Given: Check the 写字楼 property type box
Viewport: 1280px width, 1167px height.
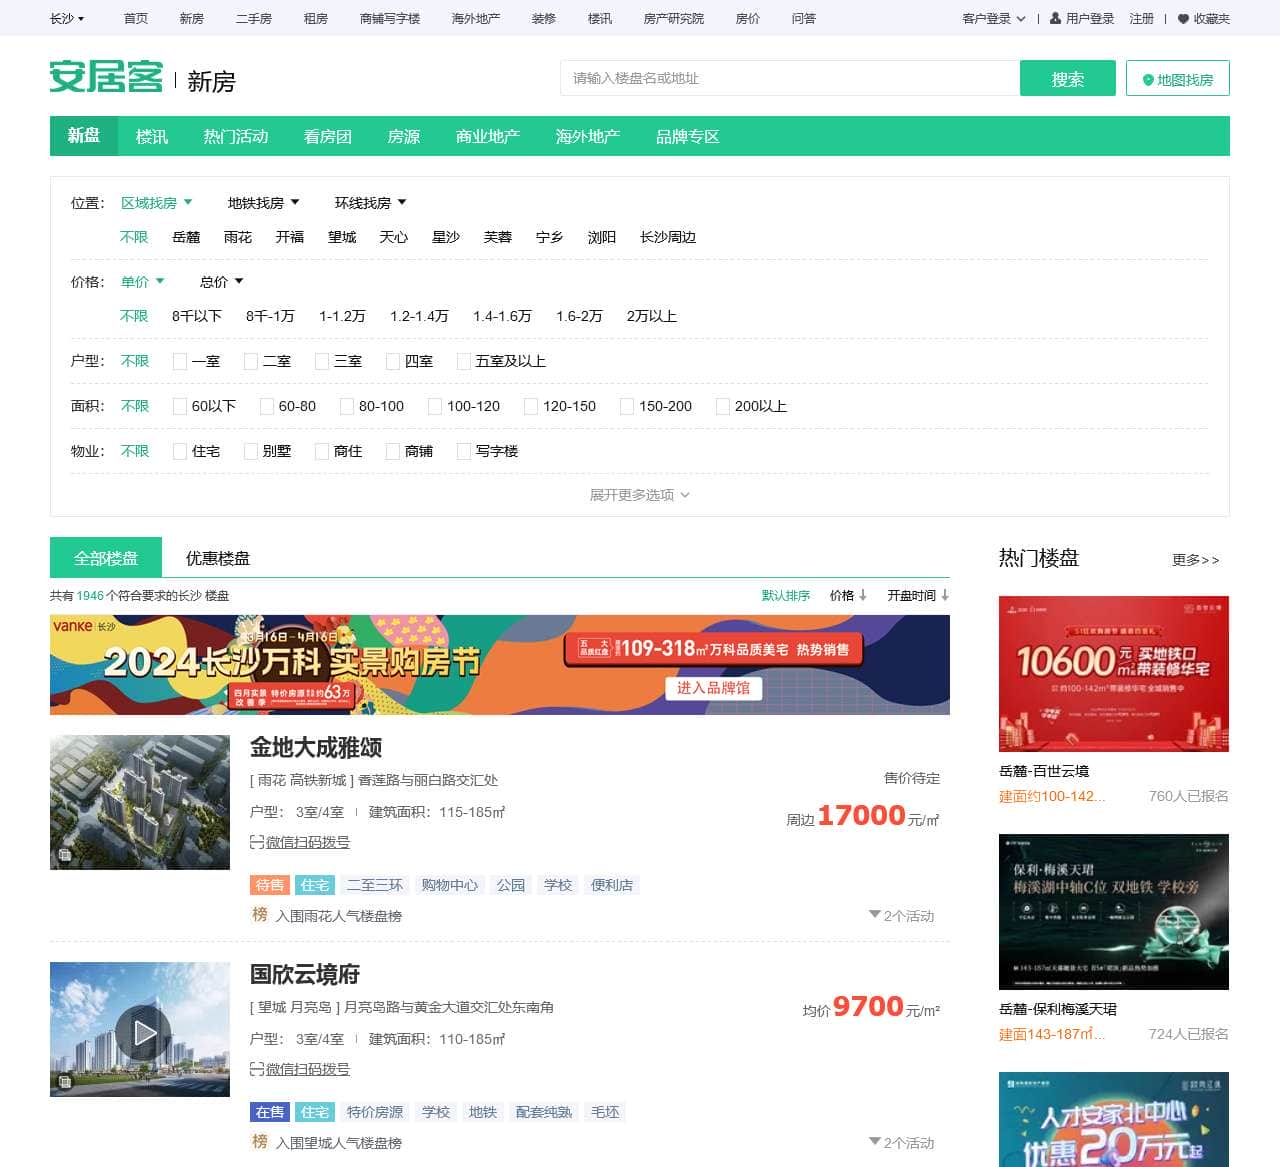Looking at the screenshot, I should tap(464, 451).
